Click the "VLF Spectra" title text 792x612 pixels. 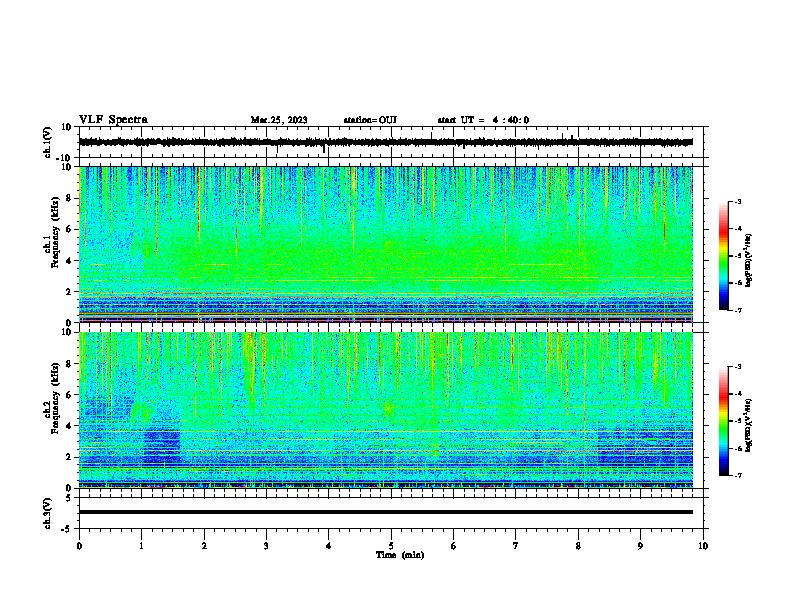click(x=113, y=120)
